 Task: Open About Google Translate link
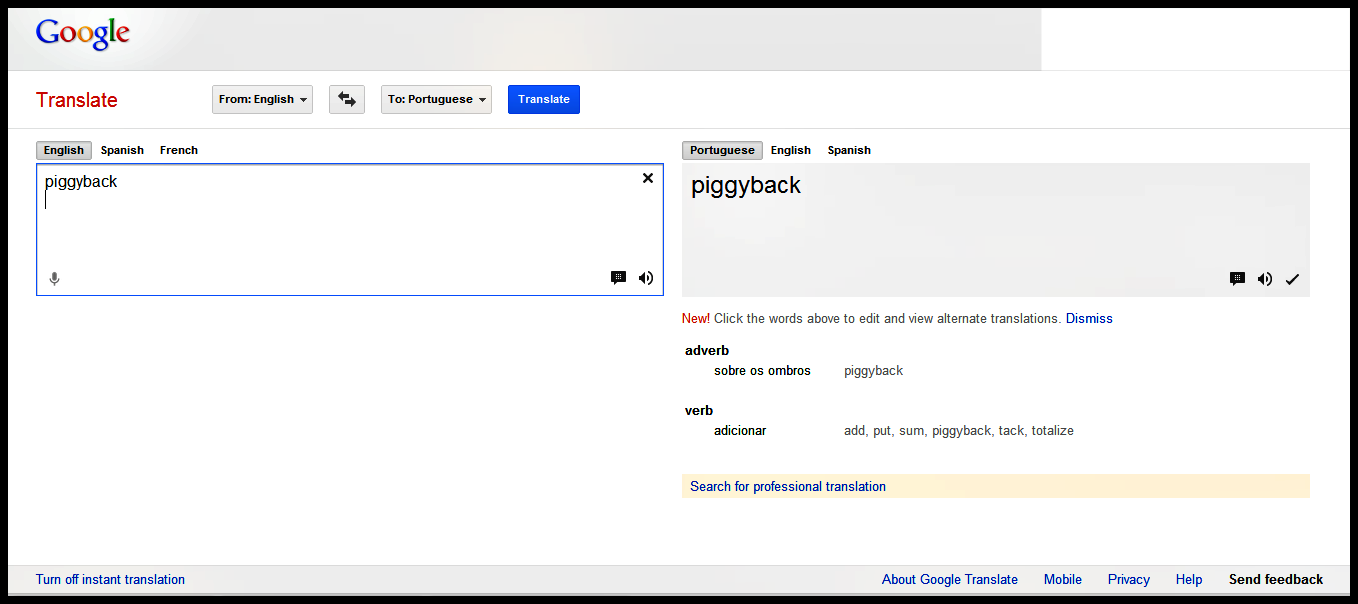[x=950, y=579]
